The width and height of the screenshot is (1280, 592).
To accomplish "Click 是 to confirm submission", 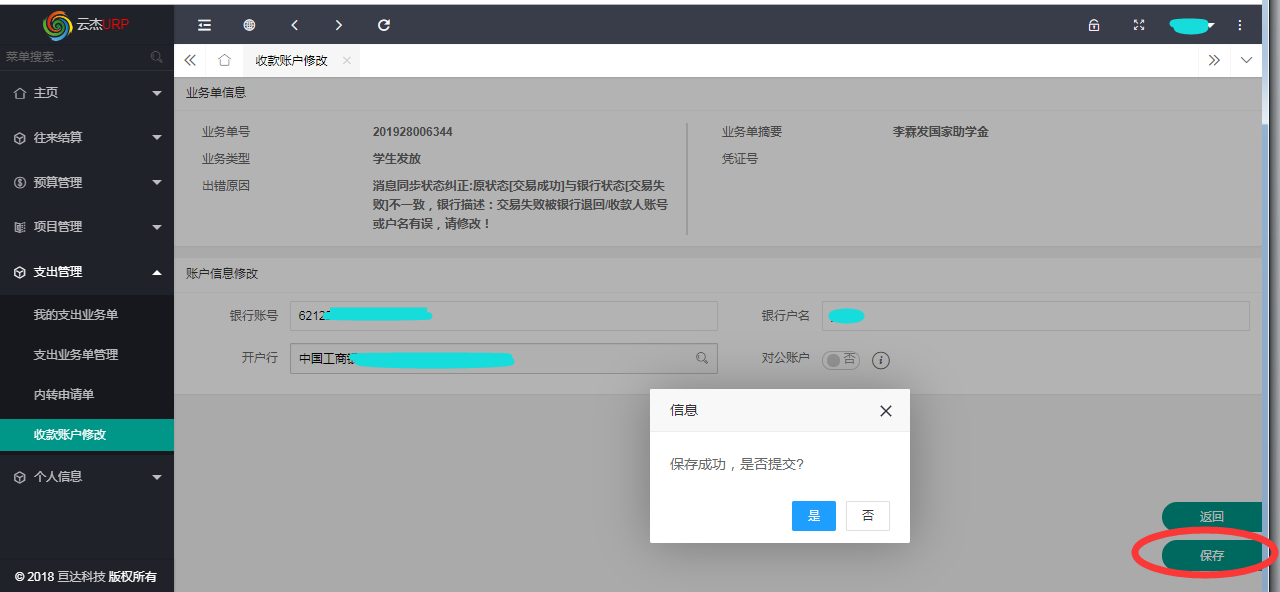I will click(x=813, y=516).
